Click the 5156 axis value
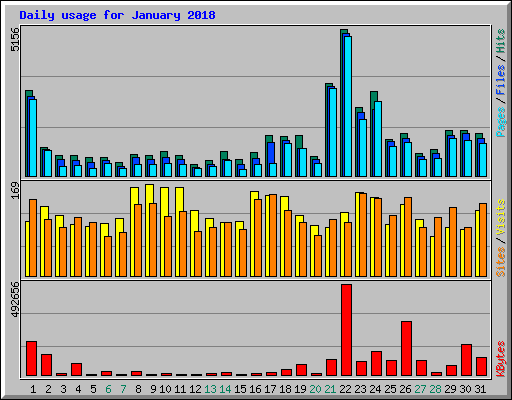The image size is (512, 400). point(15,39)
